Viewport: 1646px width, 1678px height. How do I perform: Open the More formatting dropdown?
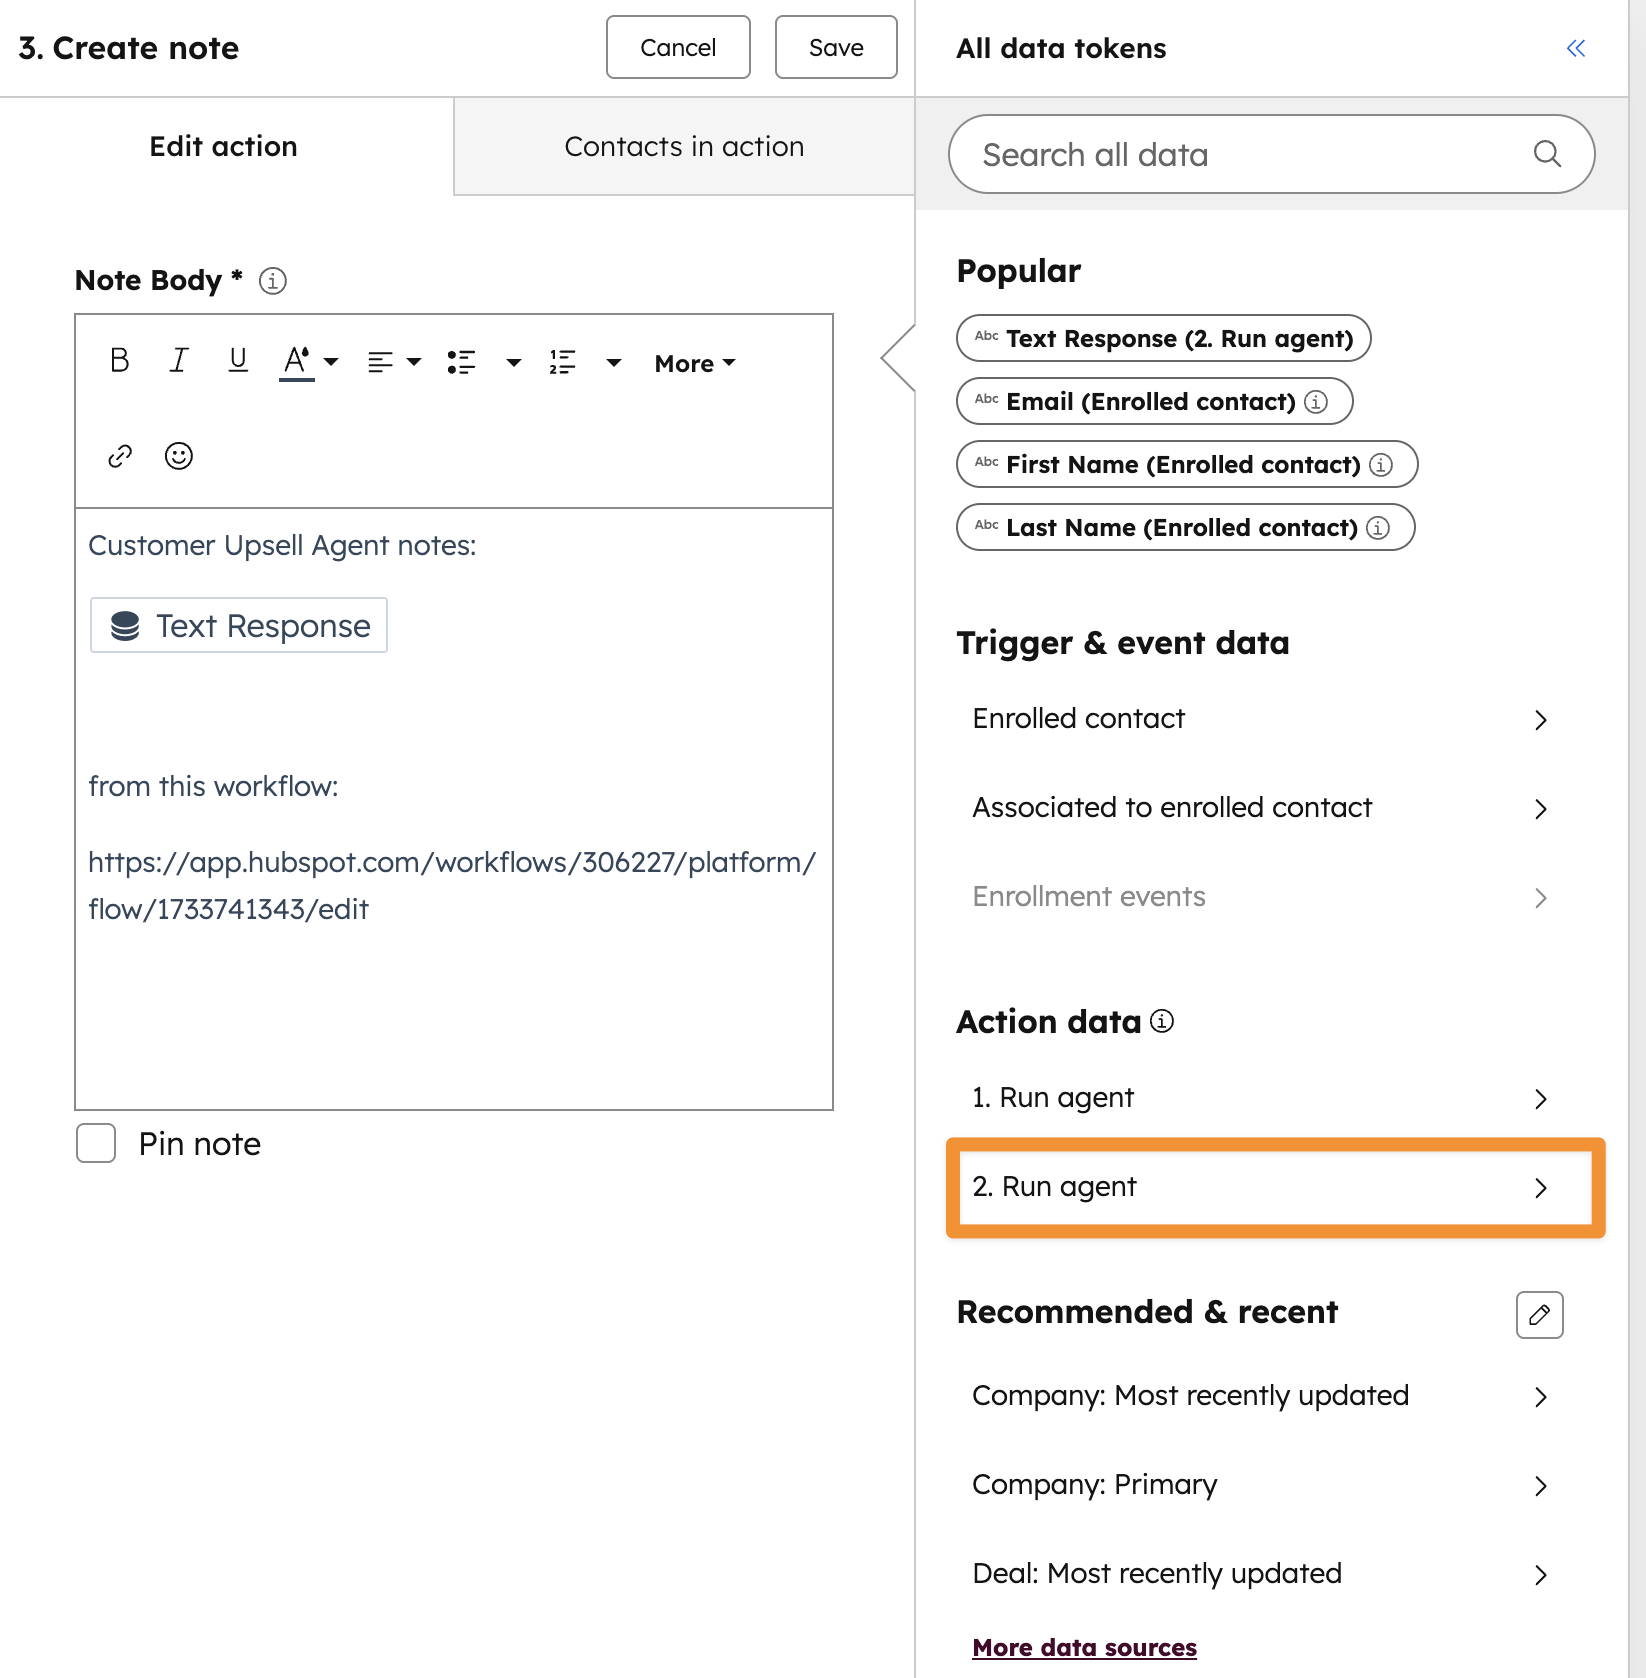click(693, 363)
